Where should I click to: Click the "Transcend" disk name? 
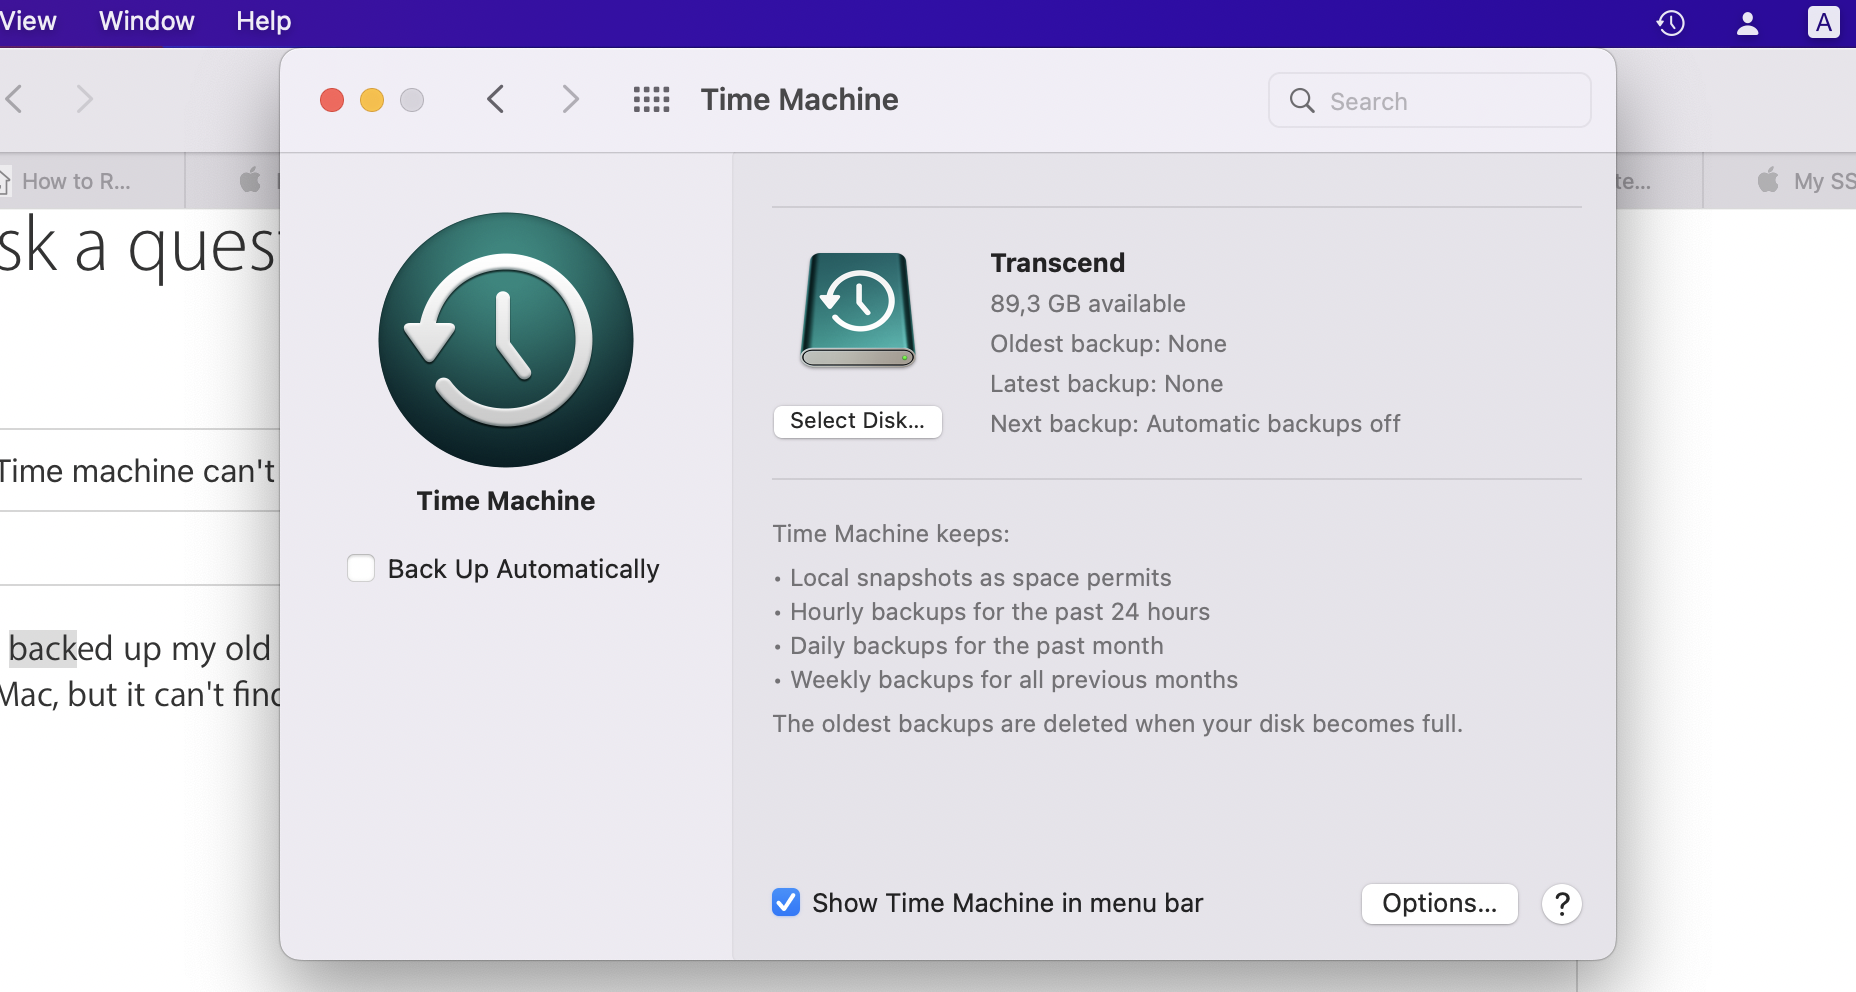[1058, 263]
